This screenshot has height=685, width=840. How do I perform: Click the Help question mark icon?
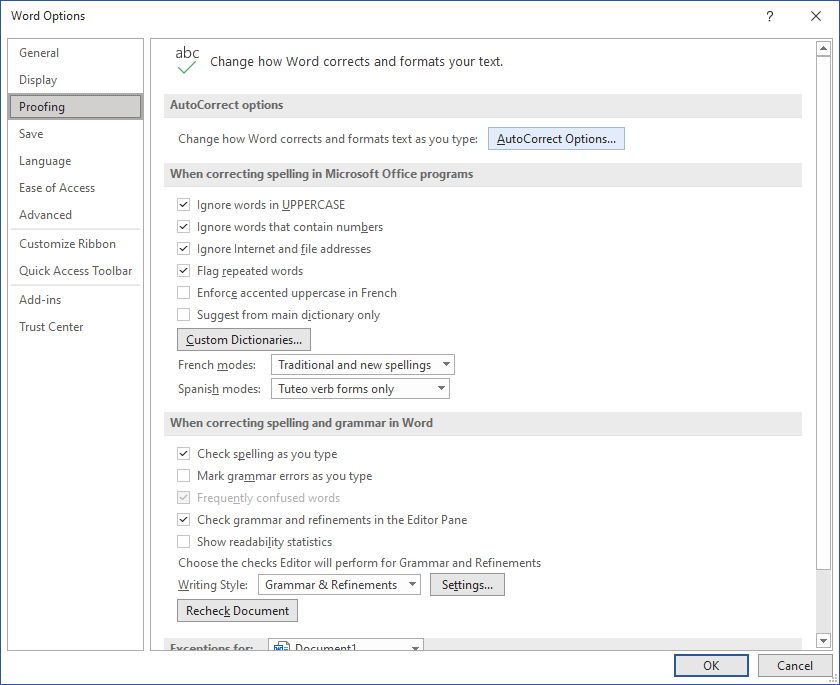(769, 16)
